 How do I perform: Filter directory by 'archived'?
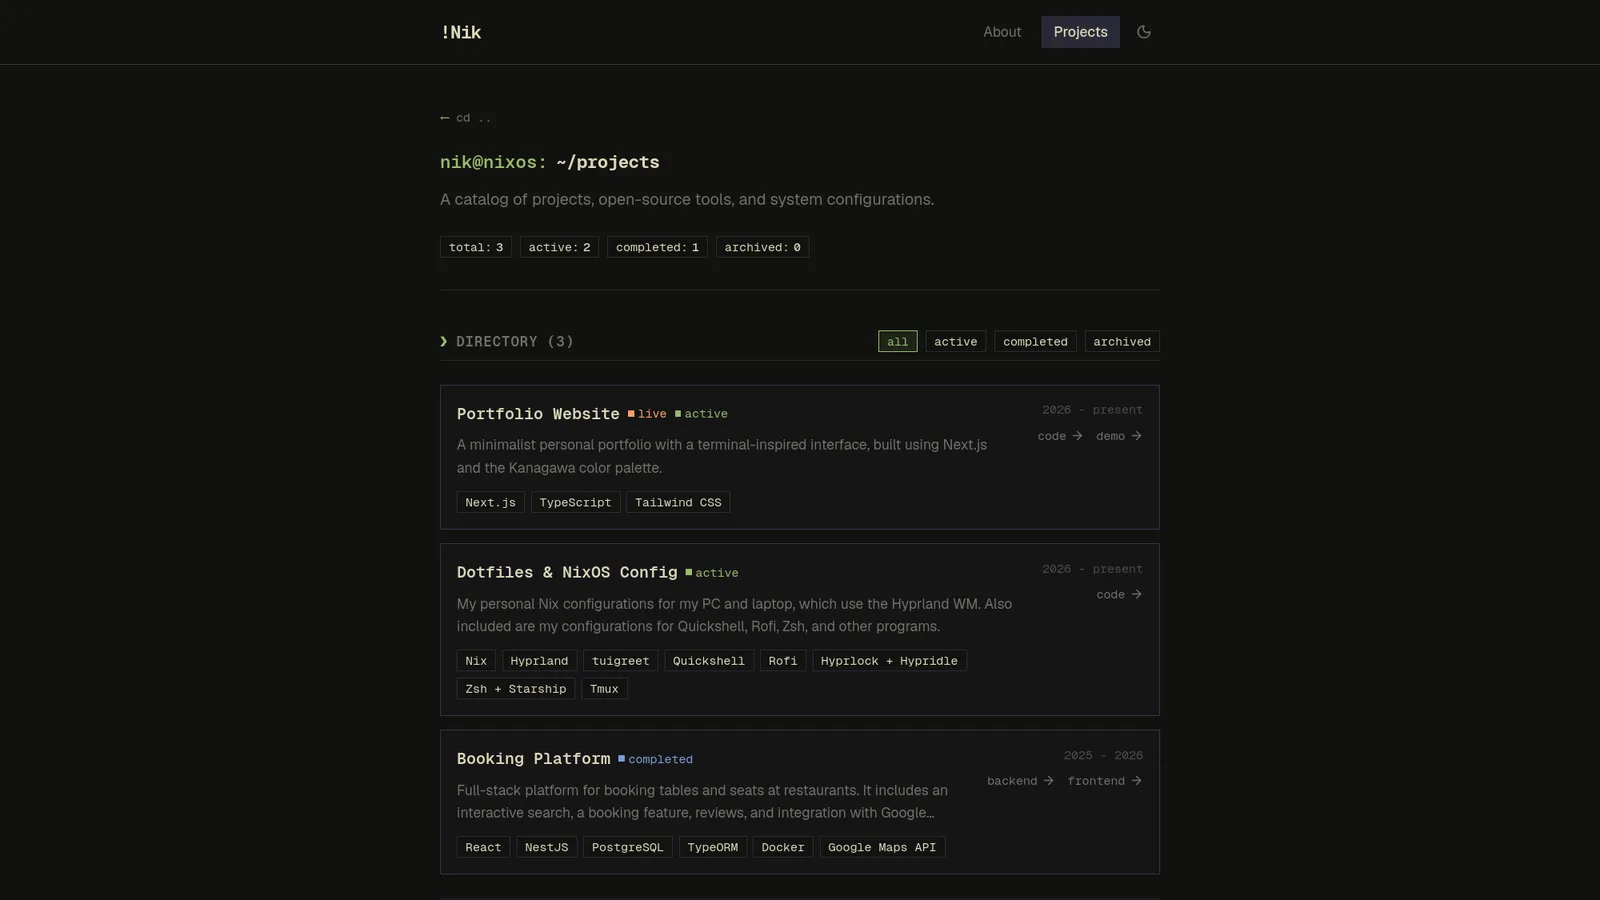click(x=1122, y=342)
